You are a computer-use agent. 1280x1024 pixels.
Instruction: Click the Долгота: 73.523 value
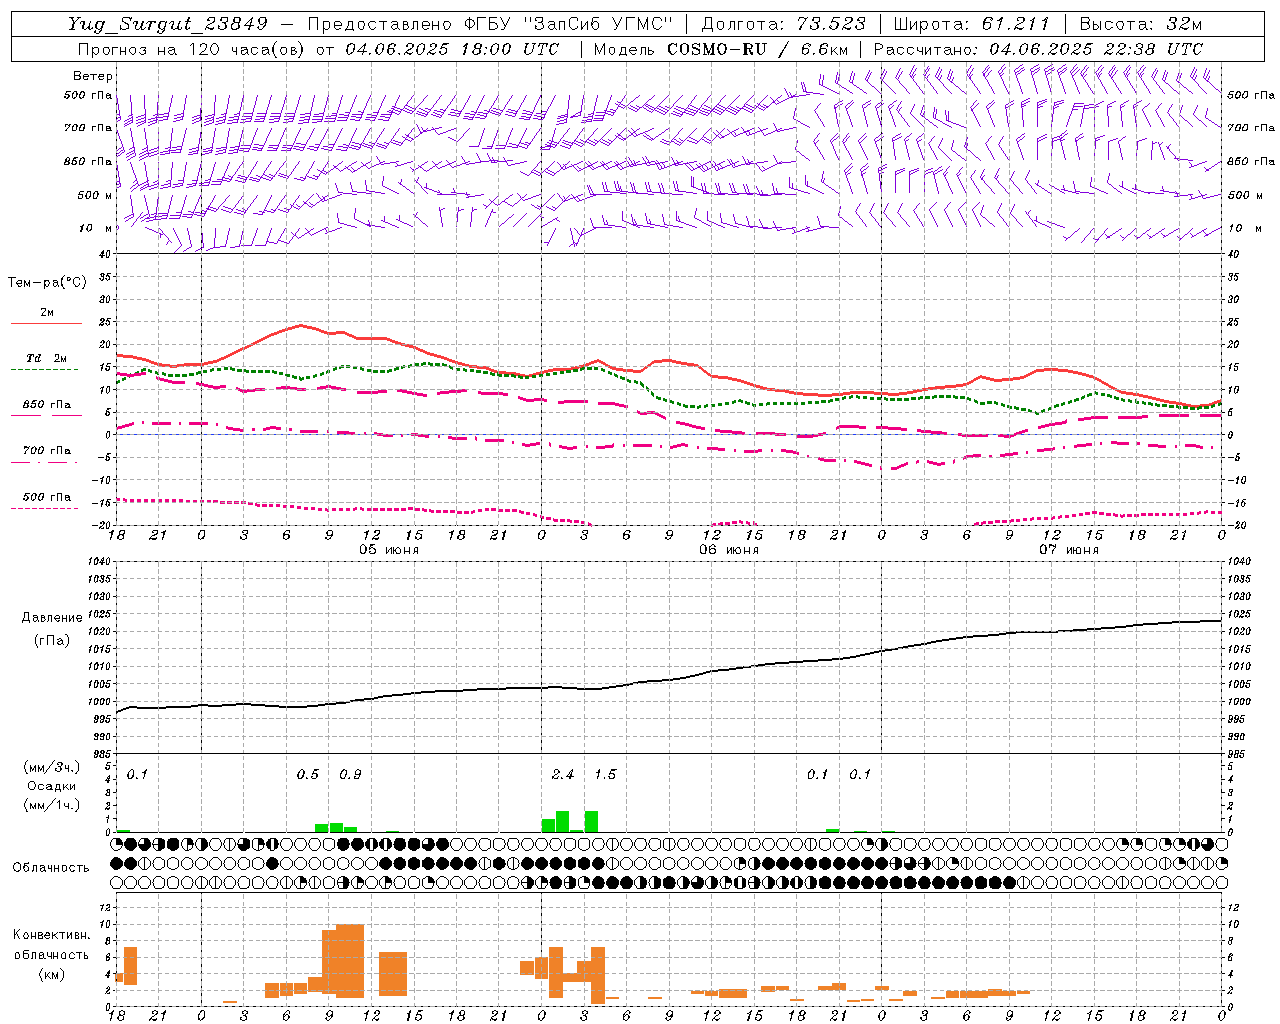(x=783, y=24)
